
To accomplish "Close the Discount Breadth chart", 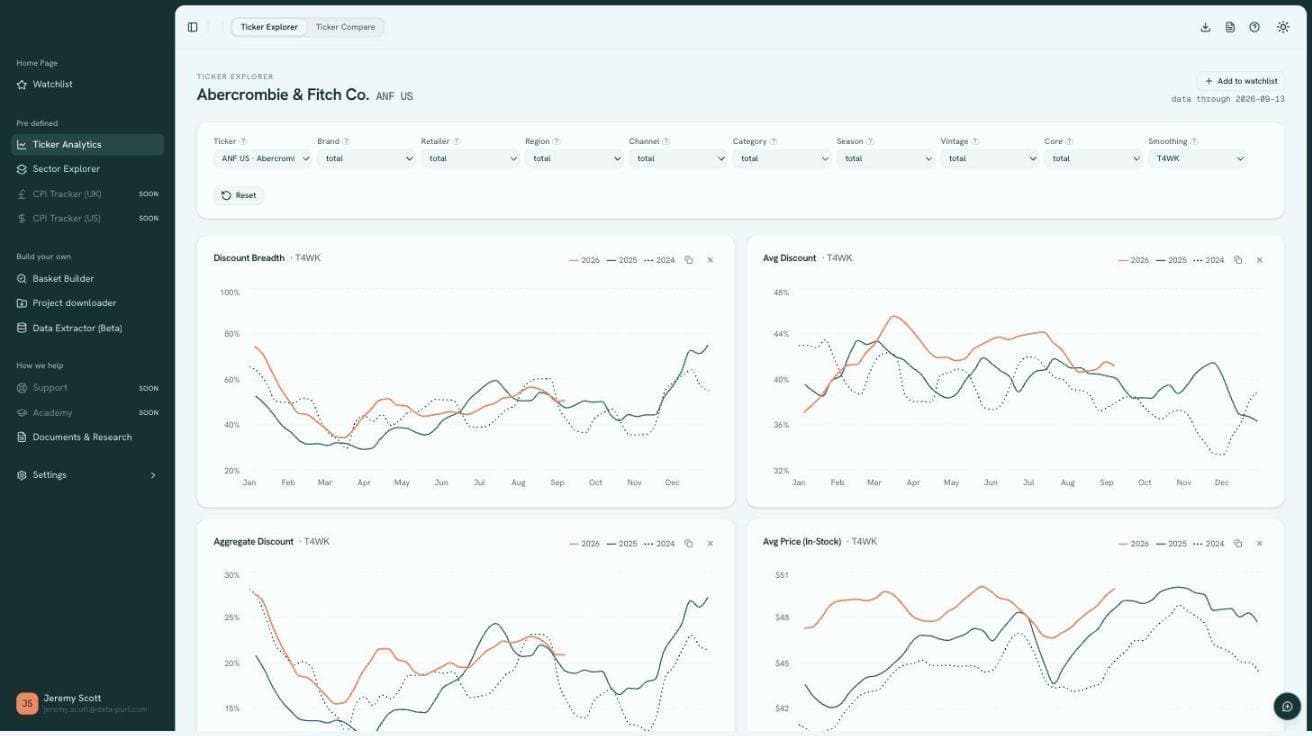I will tap(710, 260).
